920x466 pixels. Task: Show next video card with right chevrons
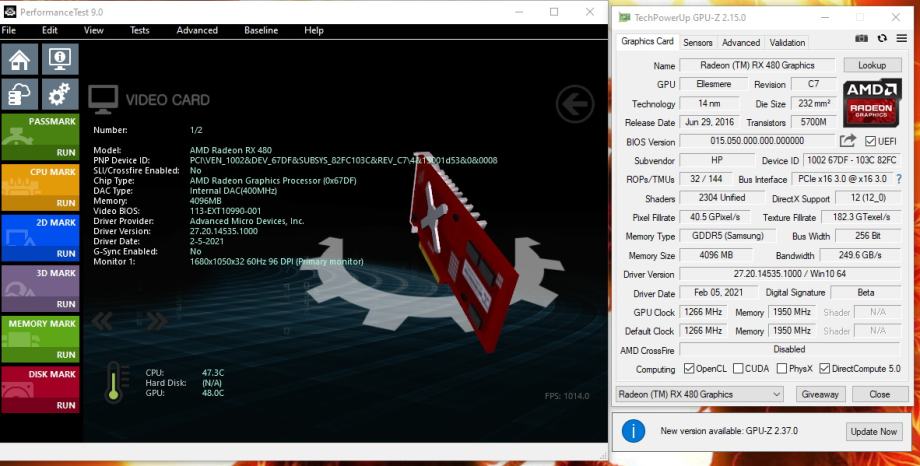[x=156, y=320]
